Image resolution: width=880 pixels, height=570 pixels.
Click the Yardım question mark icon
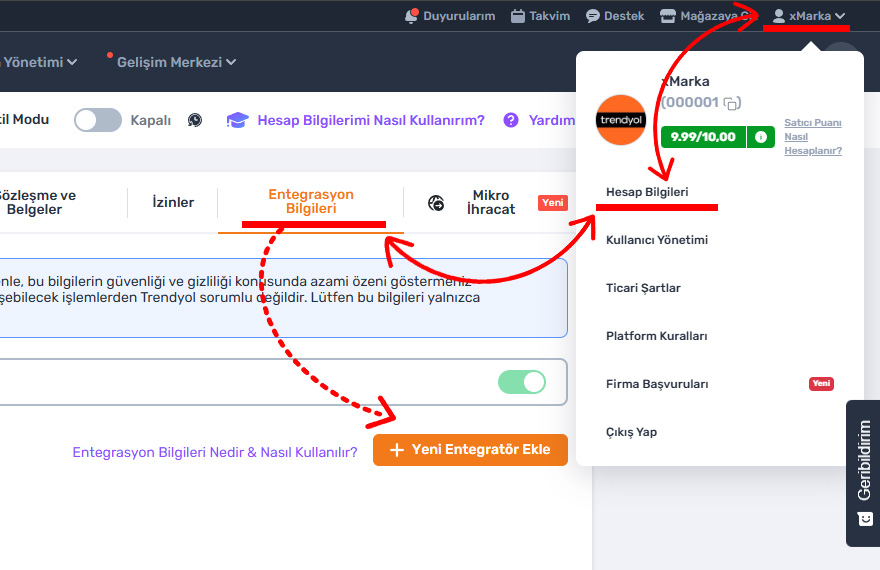point(511,120)
